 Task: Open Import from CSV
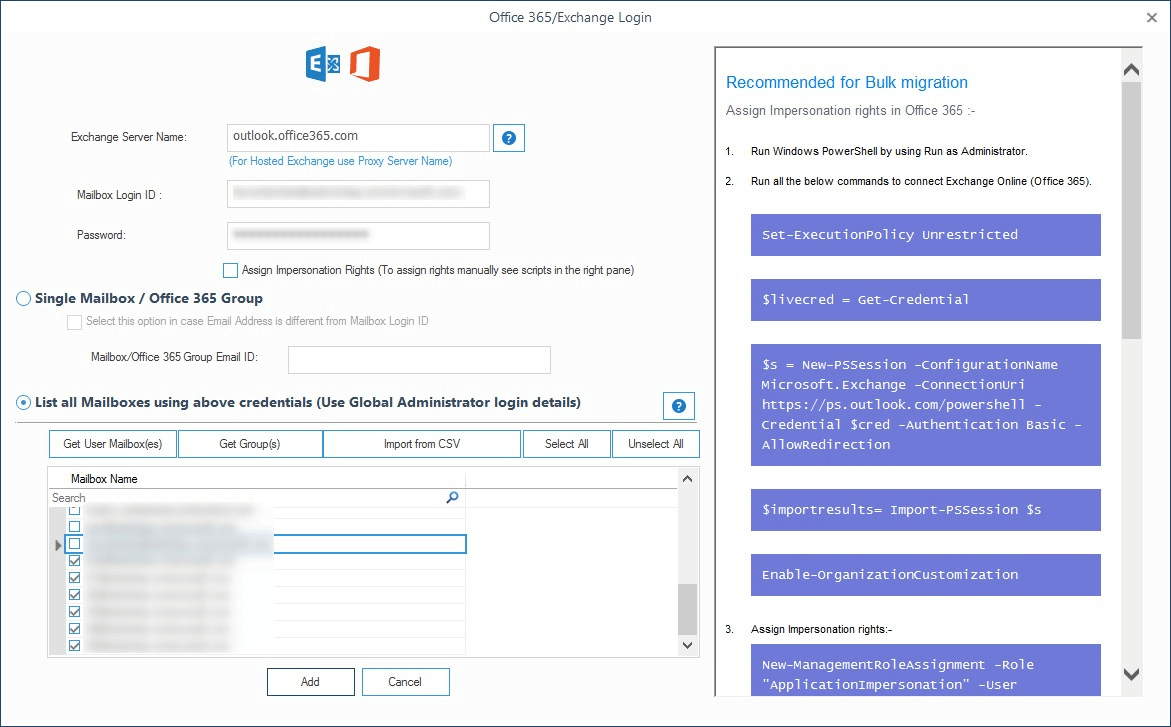click(422, 444)
